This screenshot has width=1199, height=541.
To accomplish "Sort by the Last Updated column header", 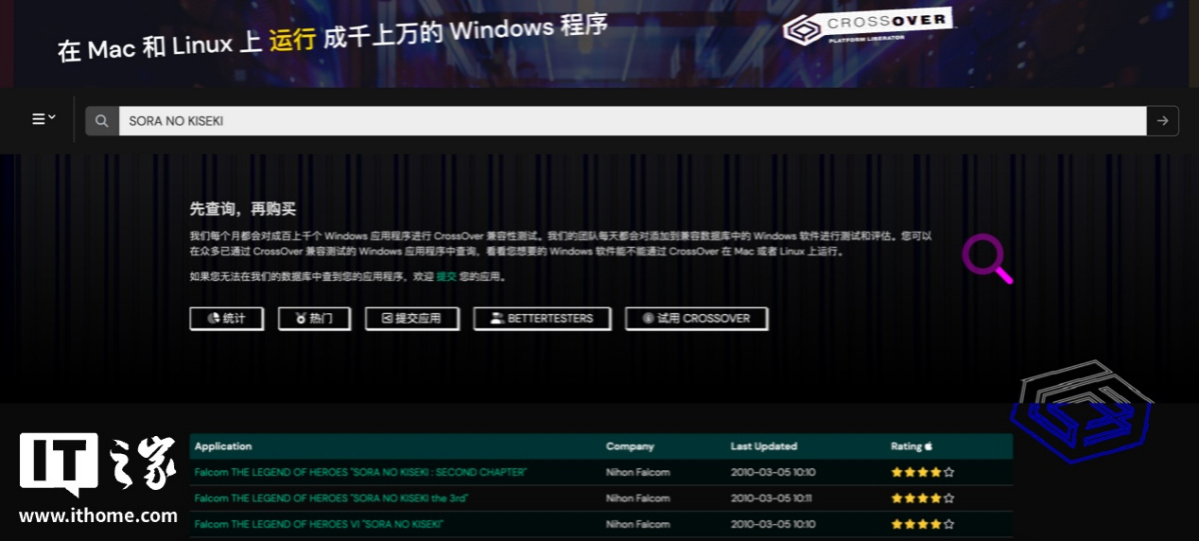I will pos(763,446).
